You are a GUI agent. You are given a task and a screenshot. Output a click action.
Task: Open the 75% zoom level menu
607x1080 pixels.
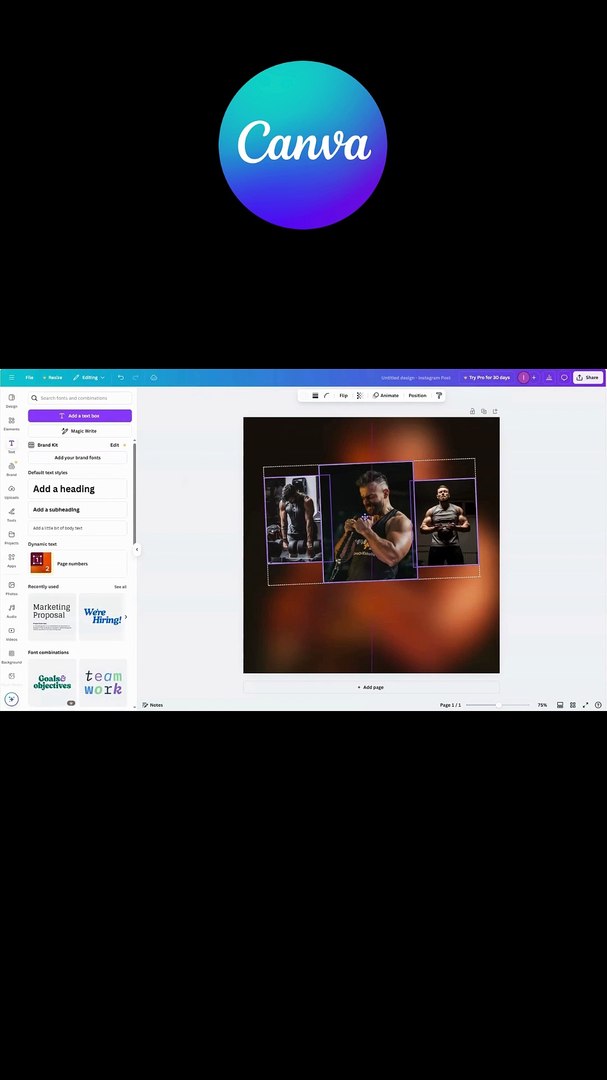point(542,705)
